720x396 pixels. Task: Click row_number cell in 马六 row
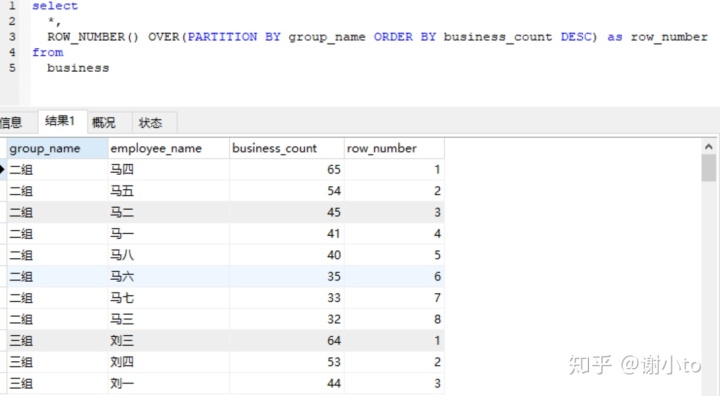394,276
